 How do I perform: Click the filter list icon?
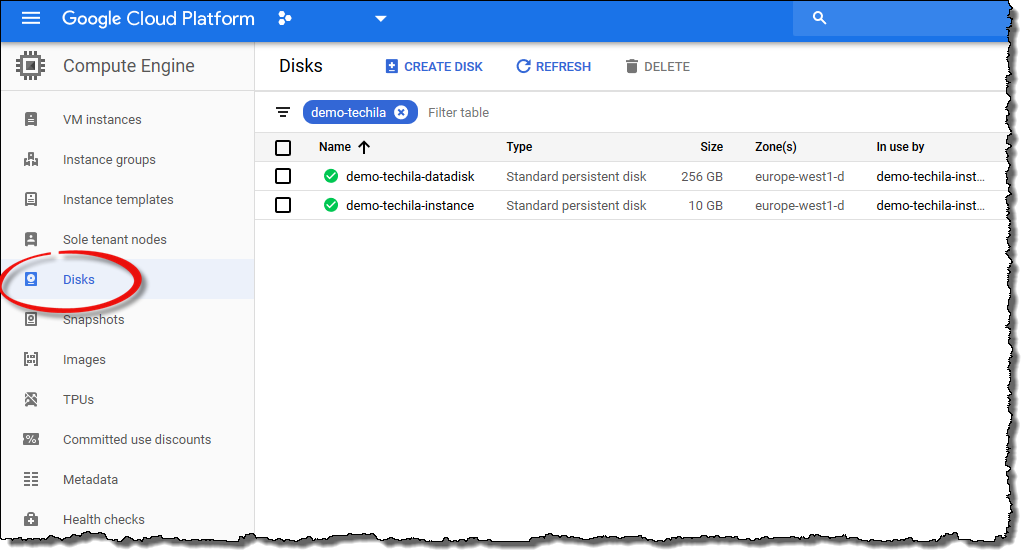[283, 112]
